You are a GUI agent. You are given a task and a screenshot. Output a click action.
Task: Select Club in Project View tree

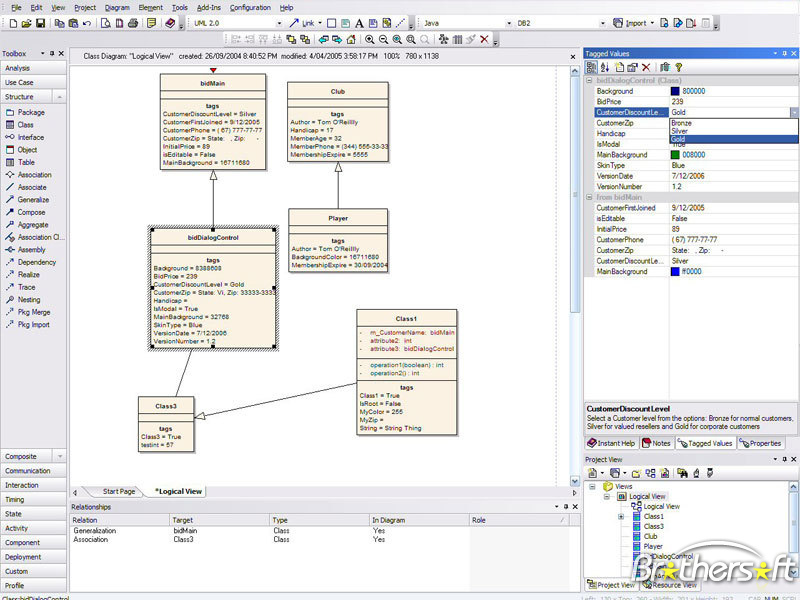click(x=650, y=537)
